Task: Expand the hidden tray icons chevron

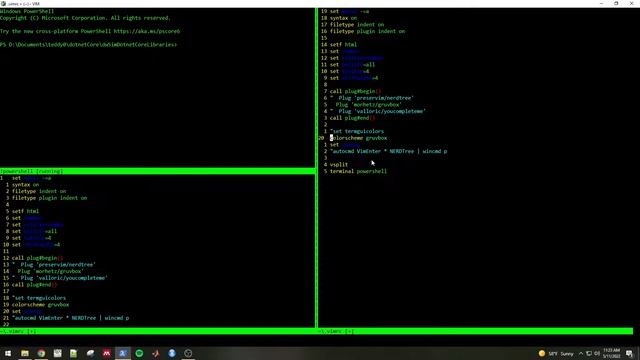Action: click(x=581, y=353)
